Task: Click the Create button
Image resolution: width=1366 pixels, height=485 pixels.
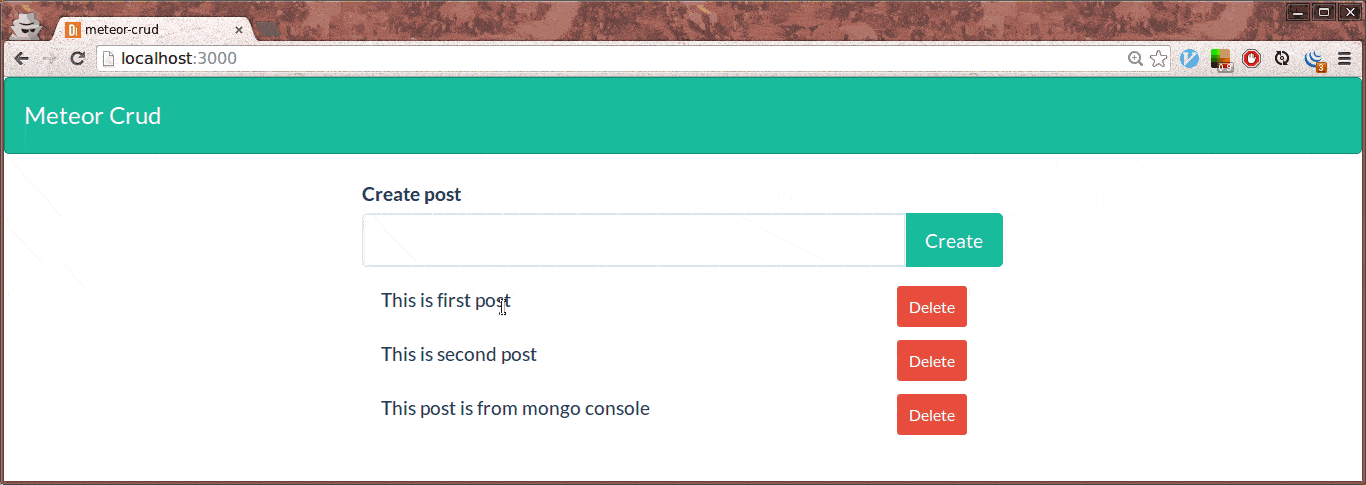Action: tap(954, 240)
